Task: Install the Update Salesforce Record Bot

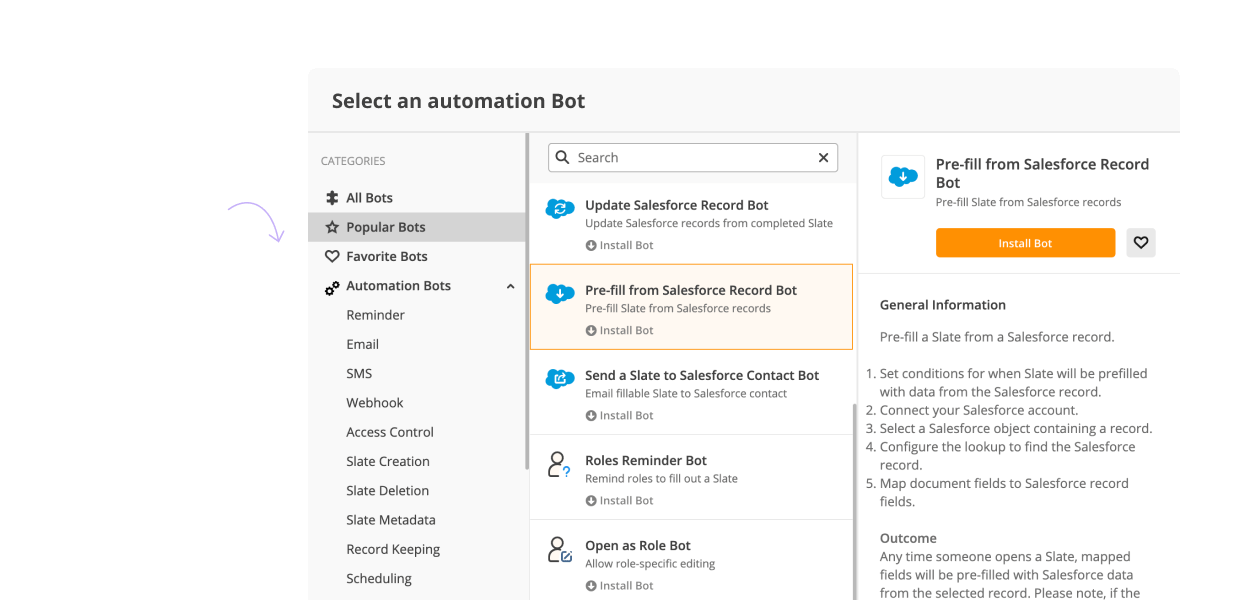Action: point(619,246)
